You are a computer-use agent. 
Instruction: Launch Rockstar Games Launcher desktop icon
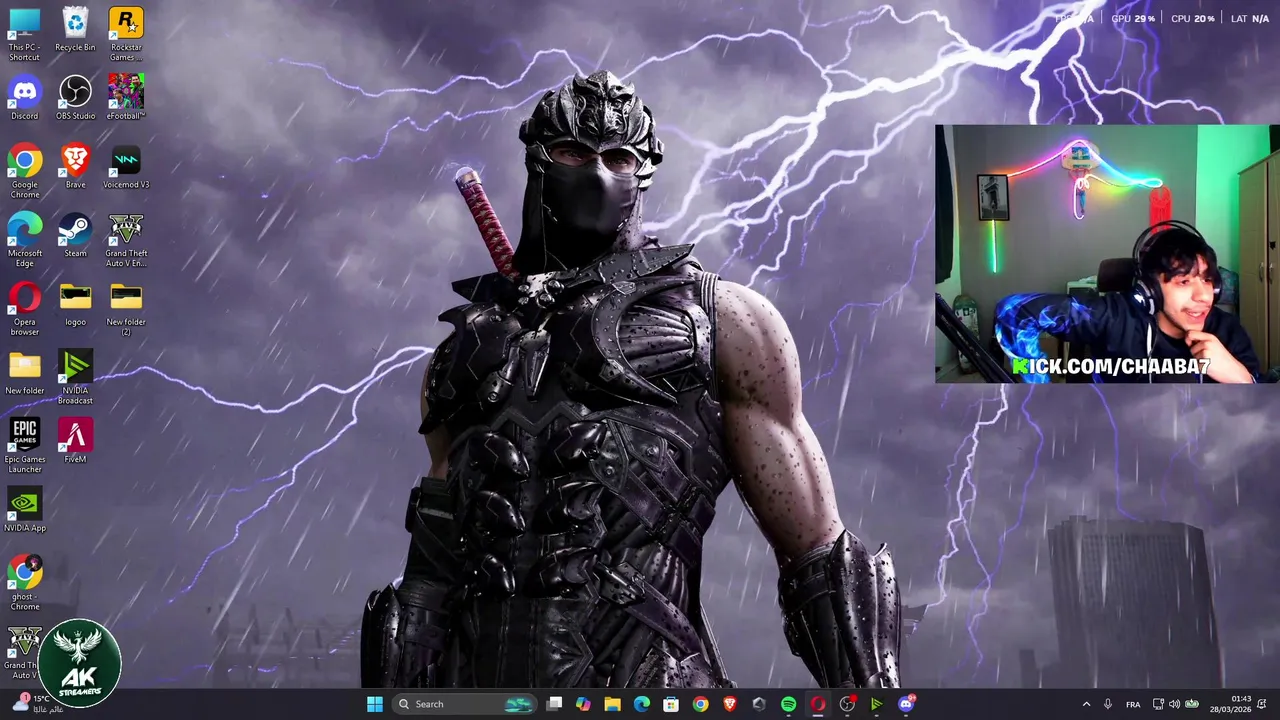[x=126, y=34]
